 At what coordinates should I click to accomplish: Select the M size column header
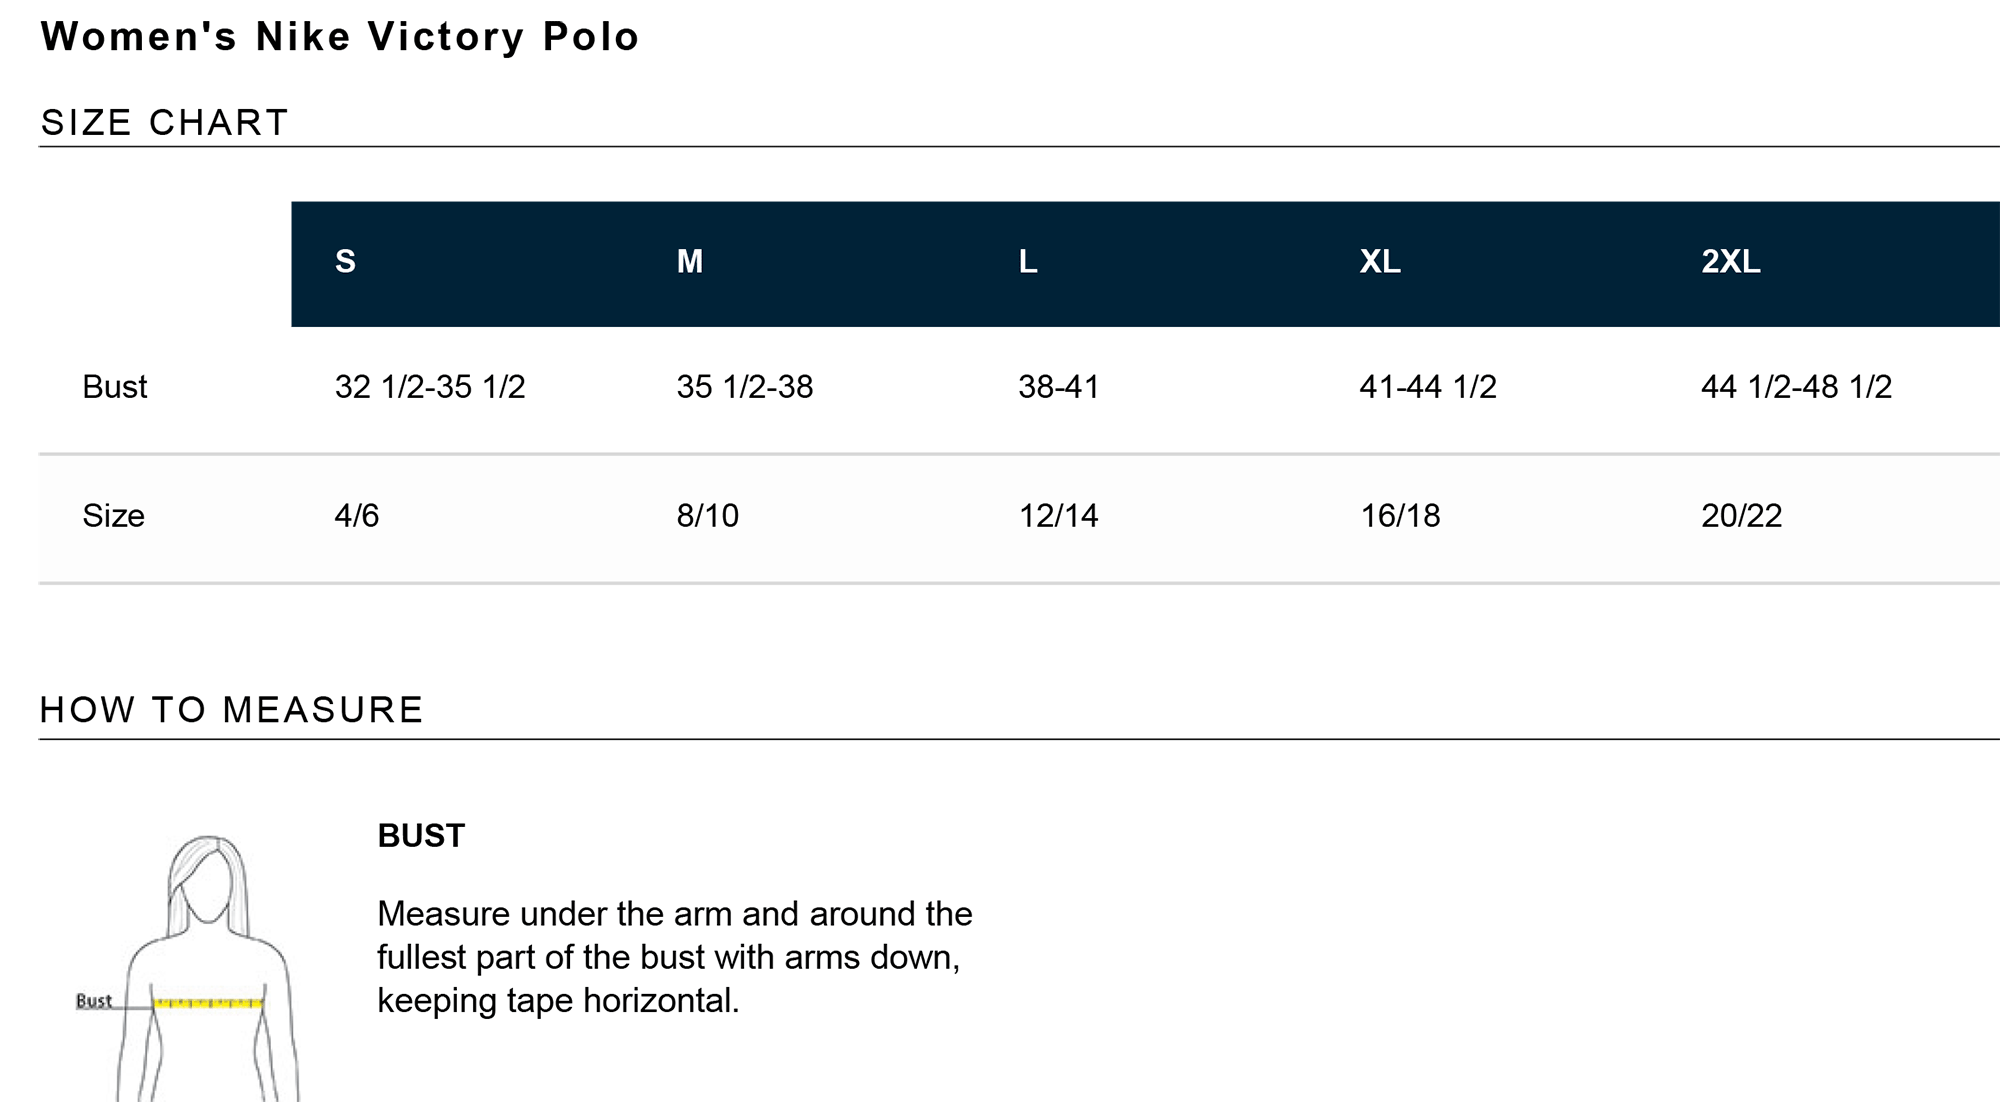point(690,262)
